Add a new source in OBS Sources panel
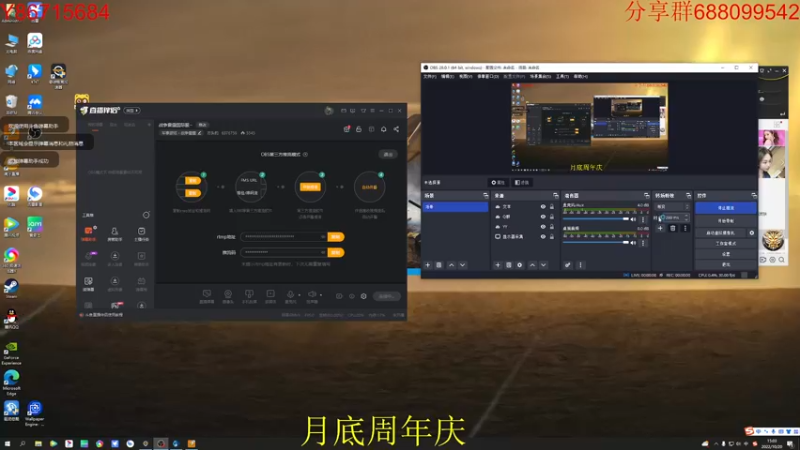The image size is (800, 450). [497, 265]
